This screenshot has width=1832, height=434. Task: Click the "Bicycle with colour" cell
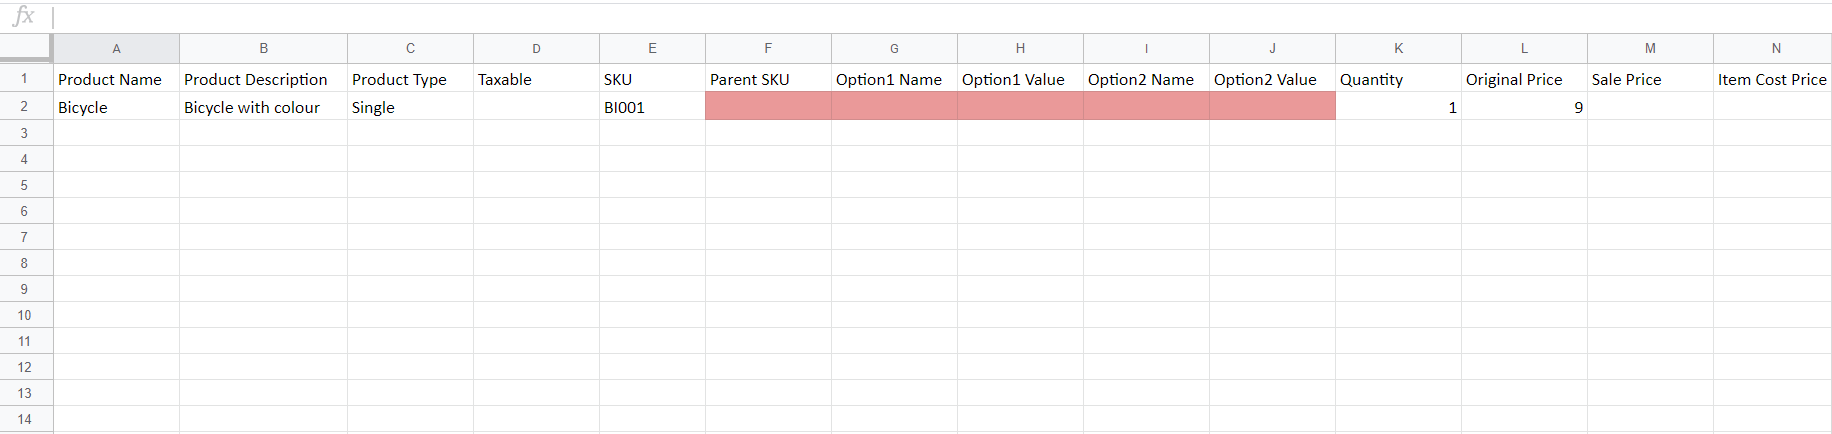pos(263,107)
